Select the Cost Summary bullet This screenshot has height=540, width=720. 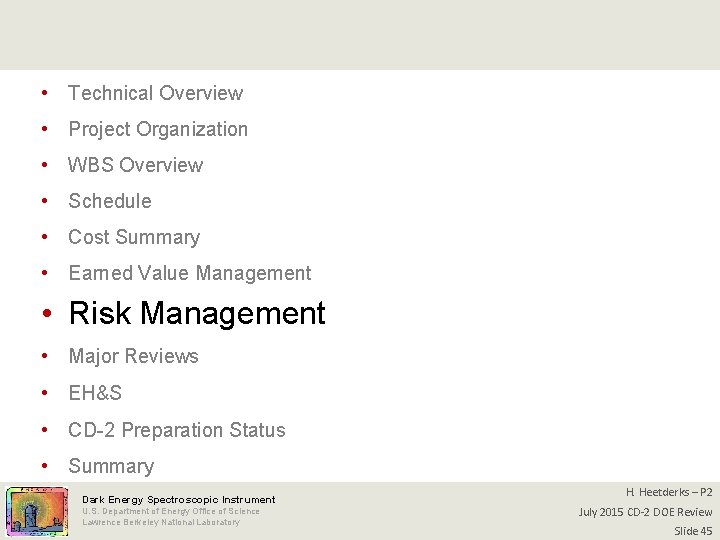point(134,237)
